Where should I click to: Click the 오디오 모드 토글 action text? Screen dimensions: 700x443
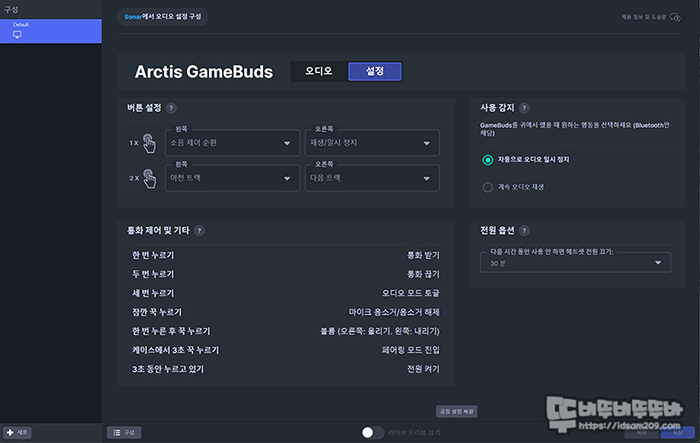pos(411,293)
